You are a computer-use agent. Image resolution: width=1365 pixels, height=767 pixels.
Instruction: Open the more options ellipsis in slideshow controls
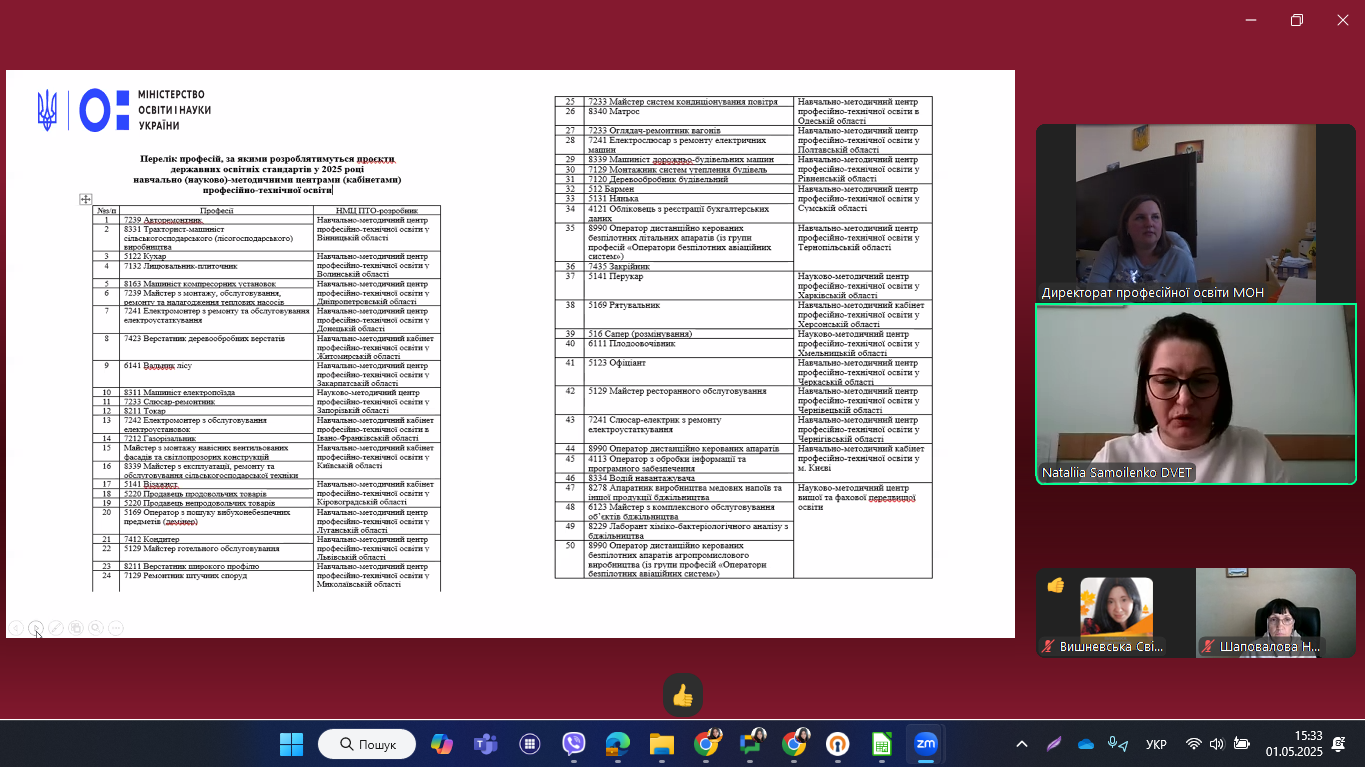[116, 628]
